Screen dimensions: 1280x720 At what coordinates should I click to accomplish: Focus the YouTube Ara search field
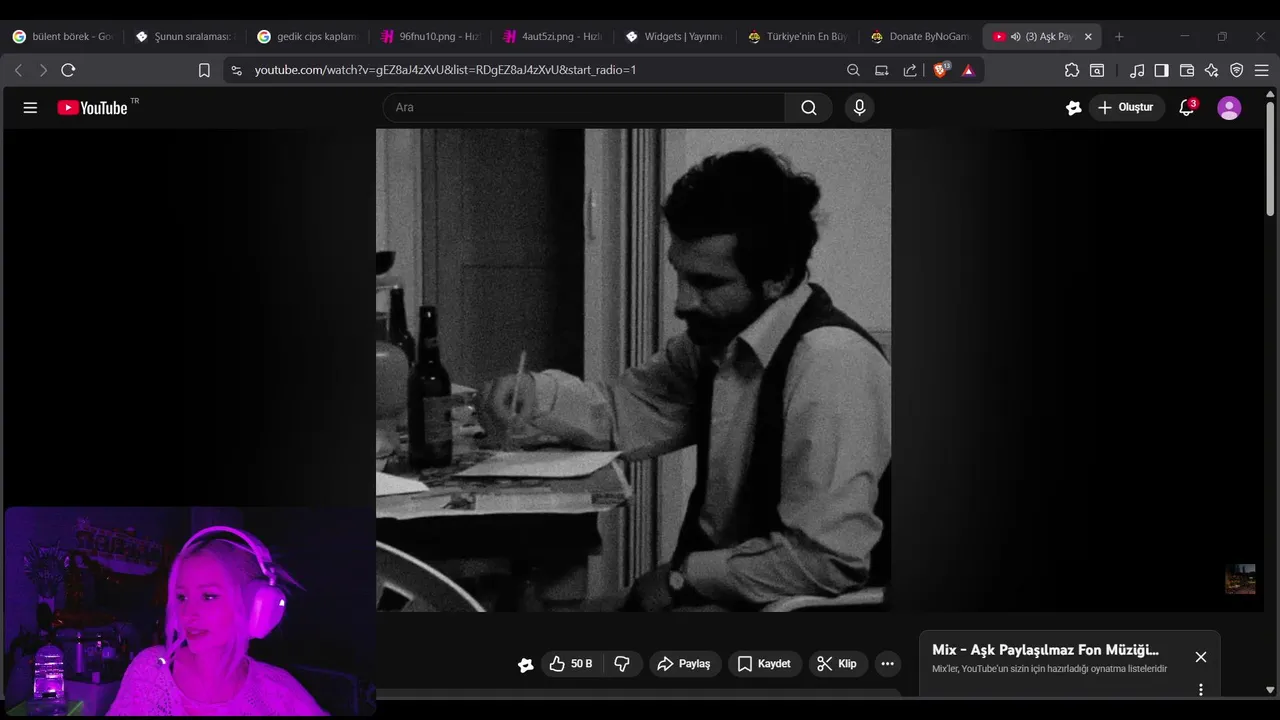(584, 108)
